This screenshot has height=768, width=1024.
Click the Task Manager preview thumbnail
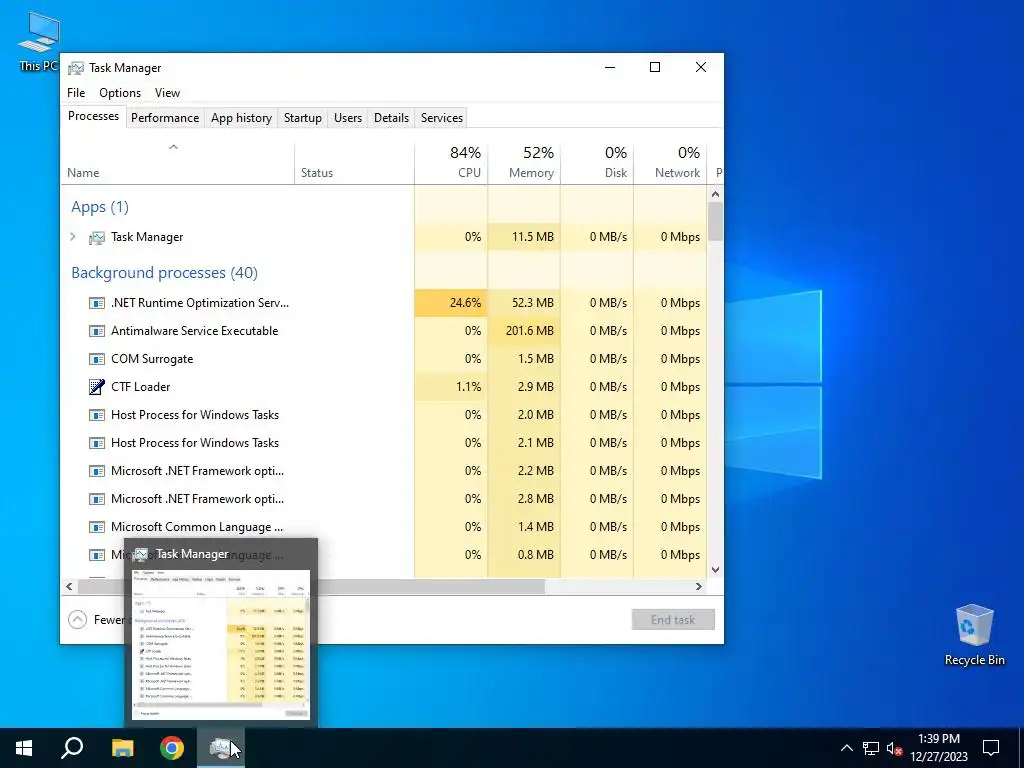(x=221, y=644)
